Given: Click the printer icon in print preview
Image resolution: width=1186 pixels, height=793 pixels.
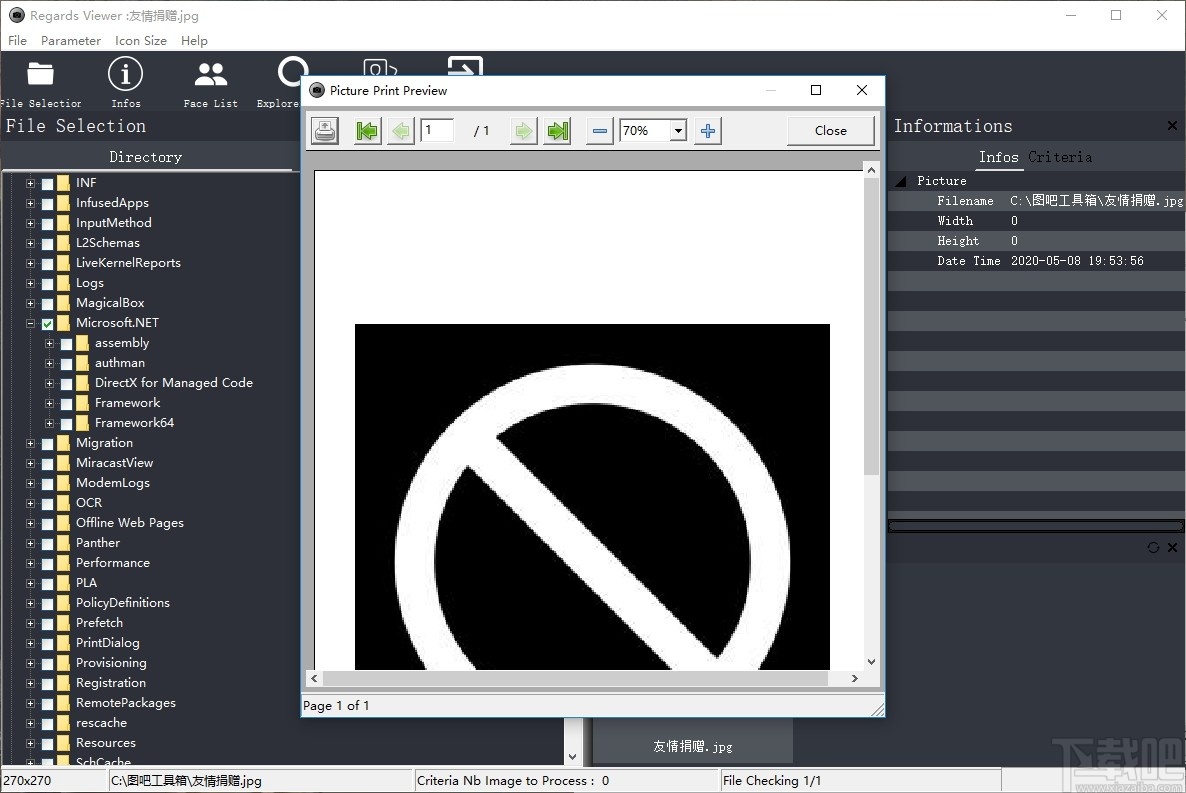Looking at the screenshot, I should 324,130.
